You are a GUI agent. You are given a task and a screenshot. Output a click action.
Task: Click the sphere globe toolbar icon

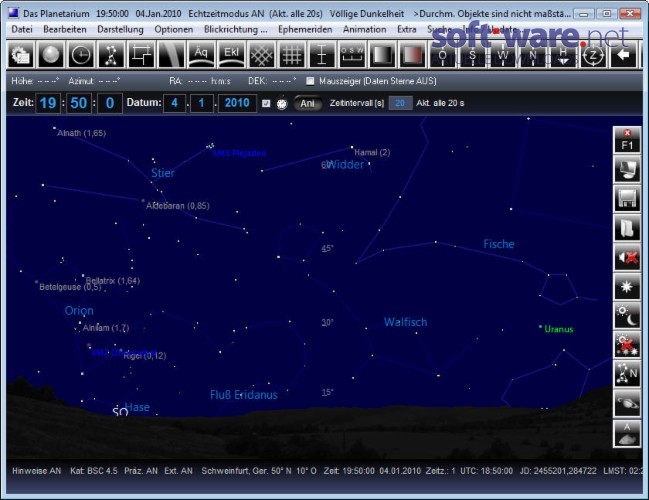(x=51, y=55)
